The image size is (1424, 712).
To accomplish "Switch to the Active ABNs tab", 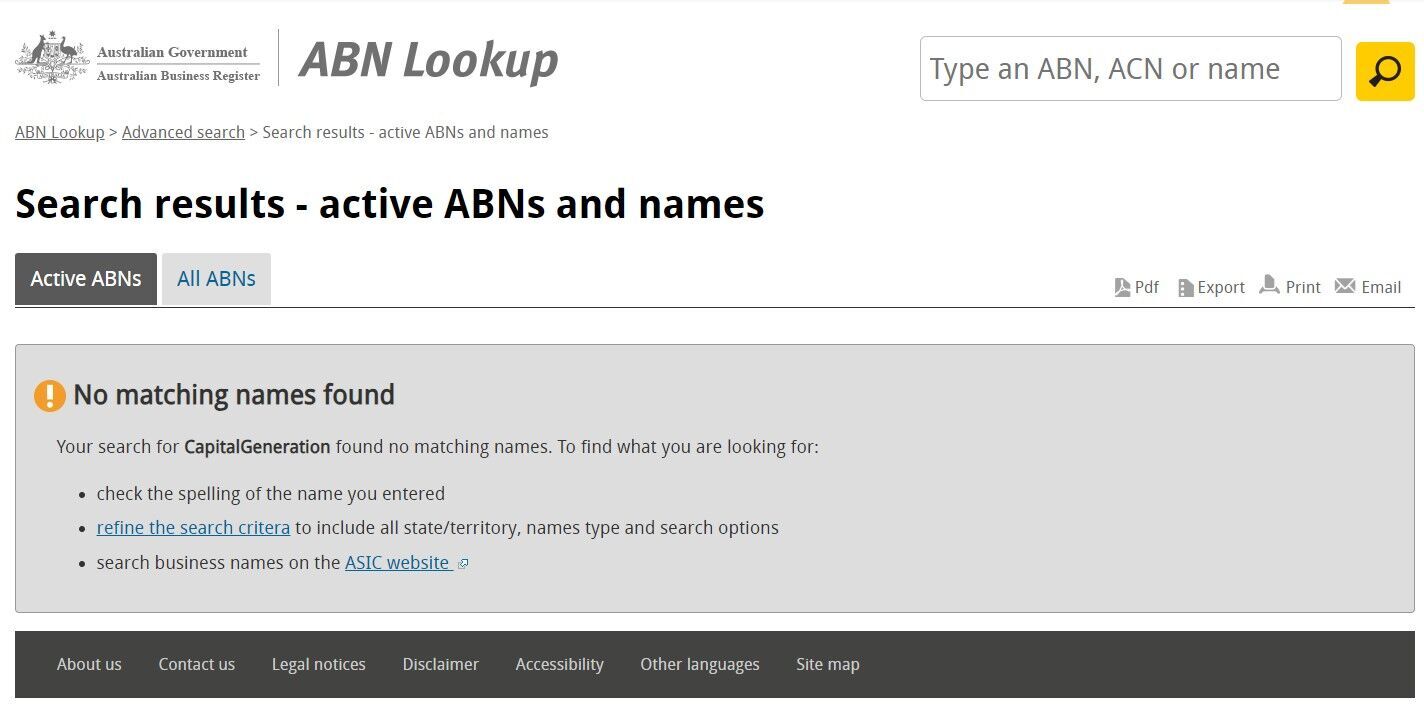I will pos(86,279).
